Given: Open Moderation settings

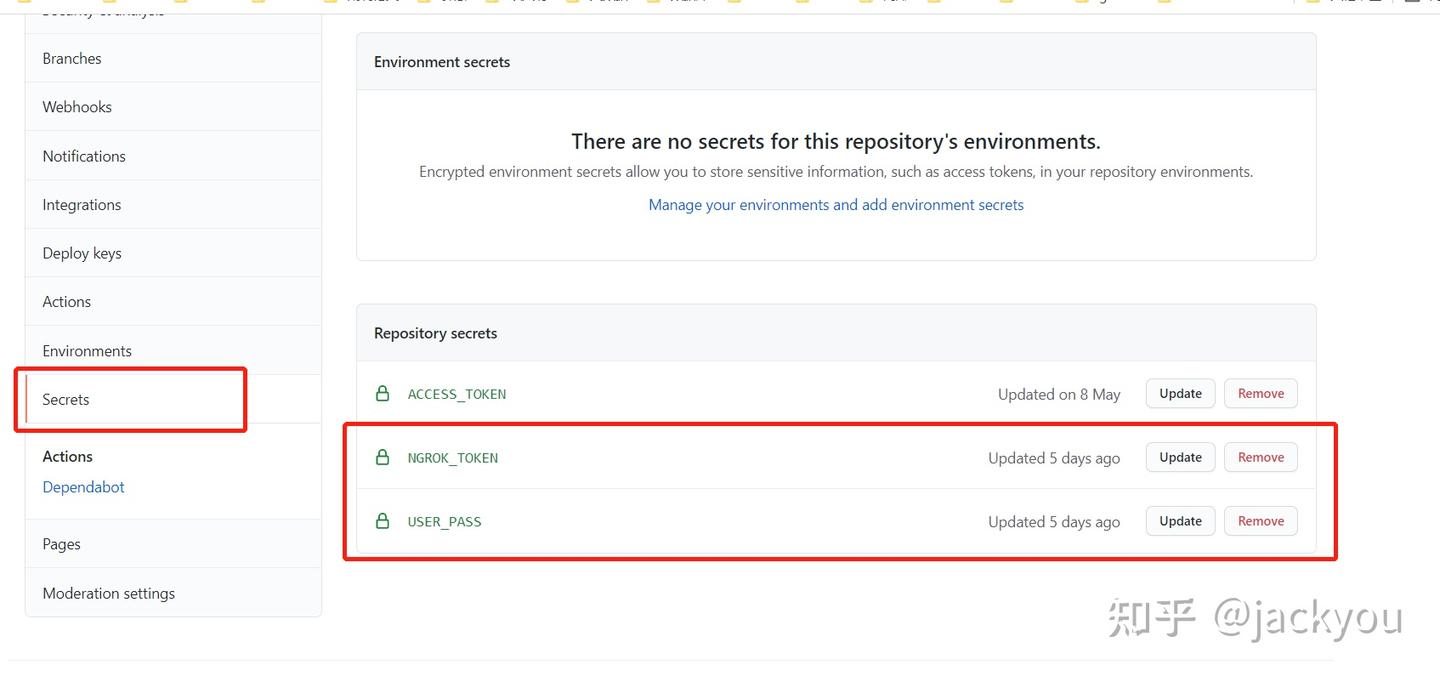Looking at the screenshot, I should [108, 592].
